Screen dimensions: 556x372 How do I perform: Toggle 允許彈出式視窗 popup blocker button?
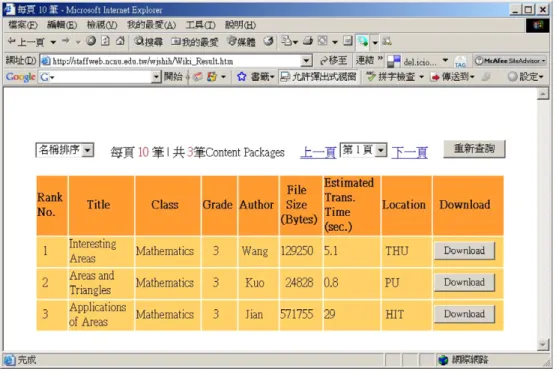[x=318, y=77]
